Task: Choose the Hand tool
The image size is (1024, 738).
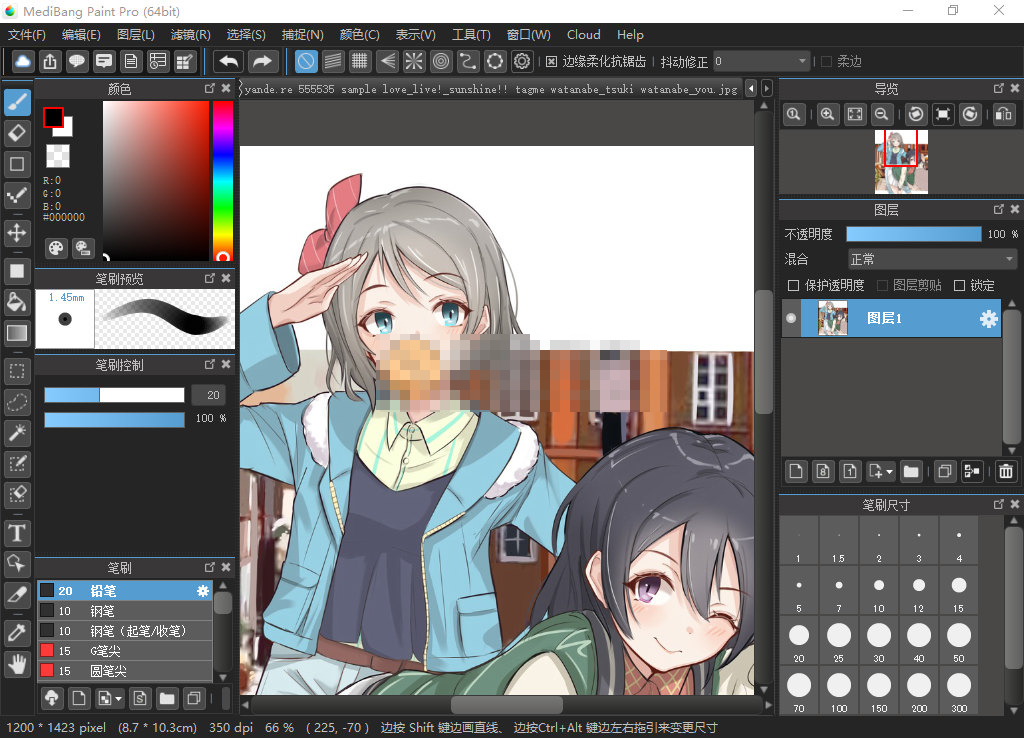Action: click(x=17, y=663)
